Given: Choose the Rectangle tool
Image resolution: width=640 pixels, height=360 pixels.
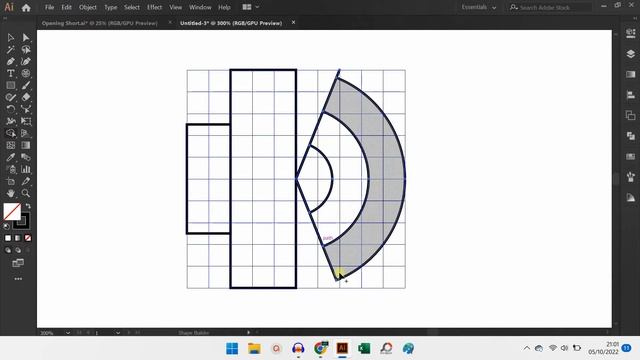Looking at the screenshot, I should point(11,85).
